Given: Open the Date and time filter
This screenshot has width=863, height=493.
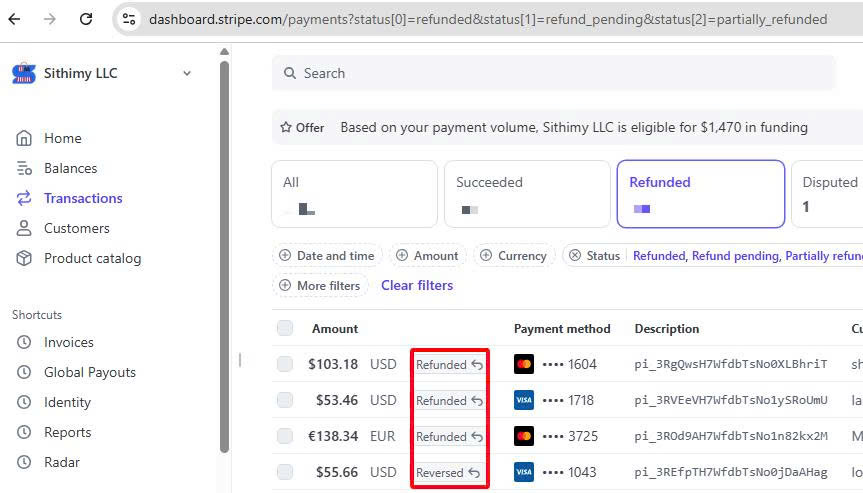Looking at the screenshot, I should click(x=327, y=256).
